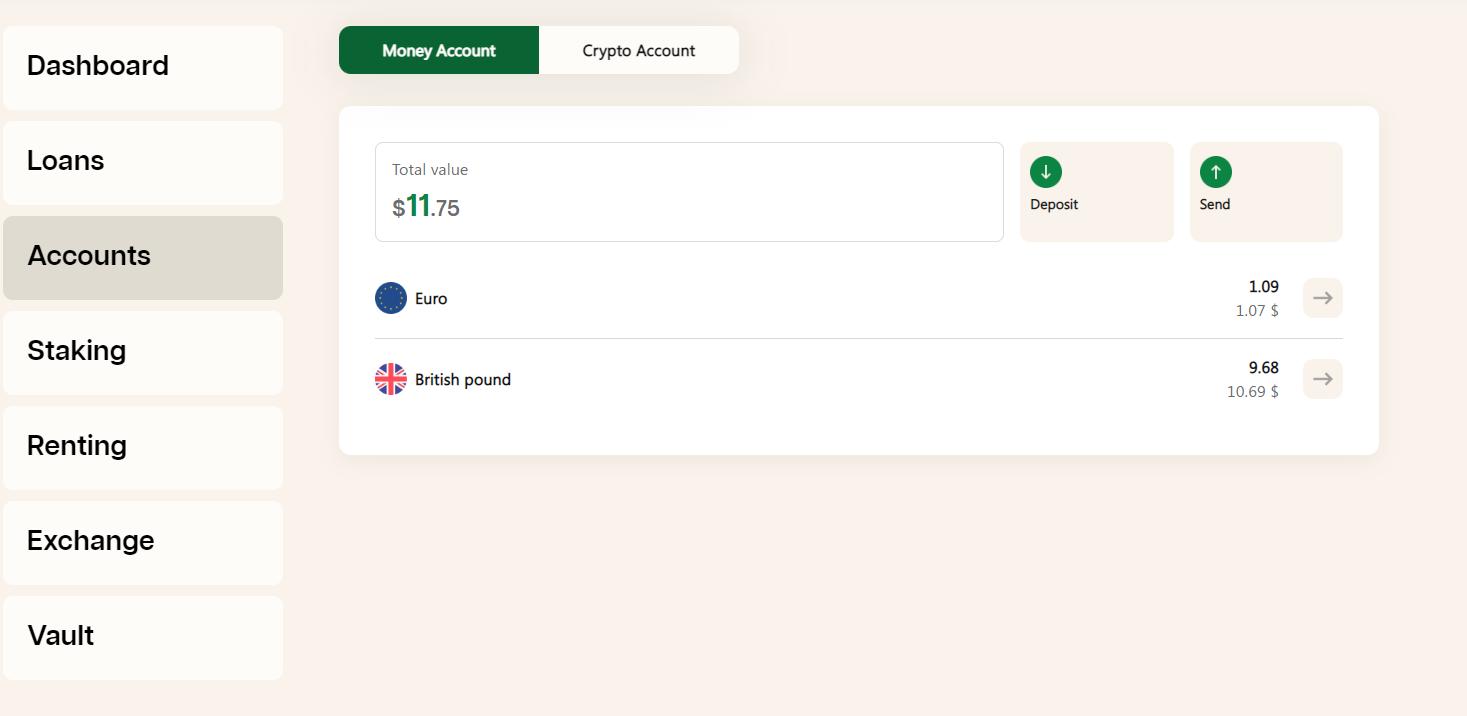Open the Dashboard sidebar item

click(143, 68)
